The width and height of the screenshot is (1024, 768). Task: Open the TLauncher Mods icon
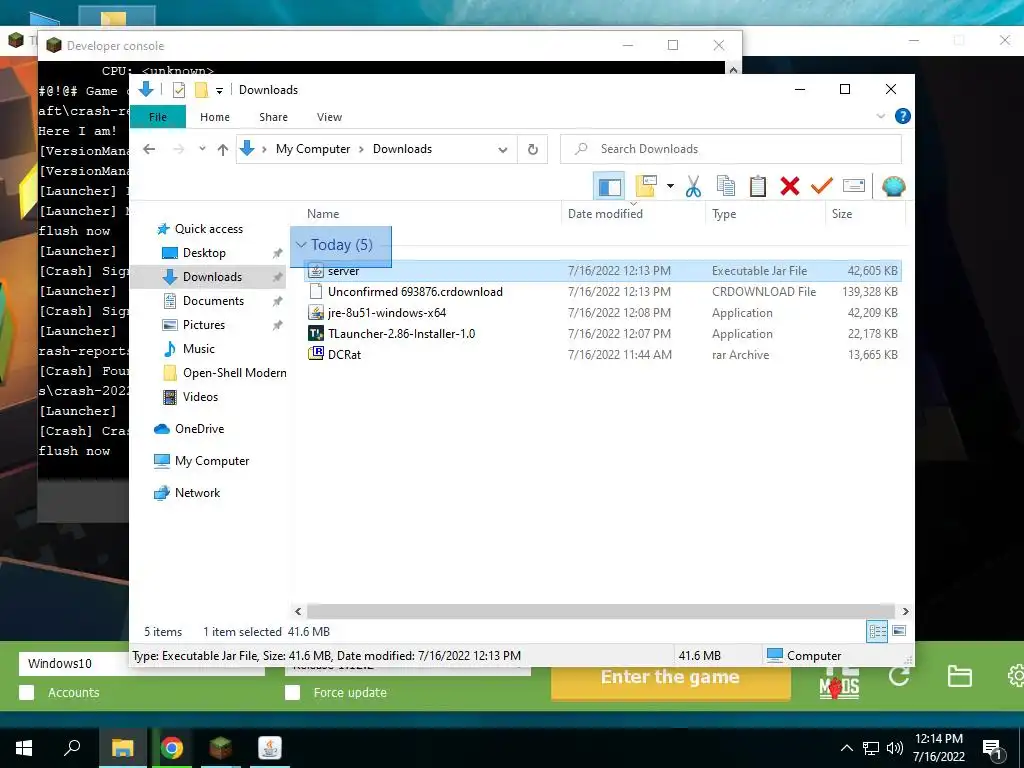click(x=839, y=682)
